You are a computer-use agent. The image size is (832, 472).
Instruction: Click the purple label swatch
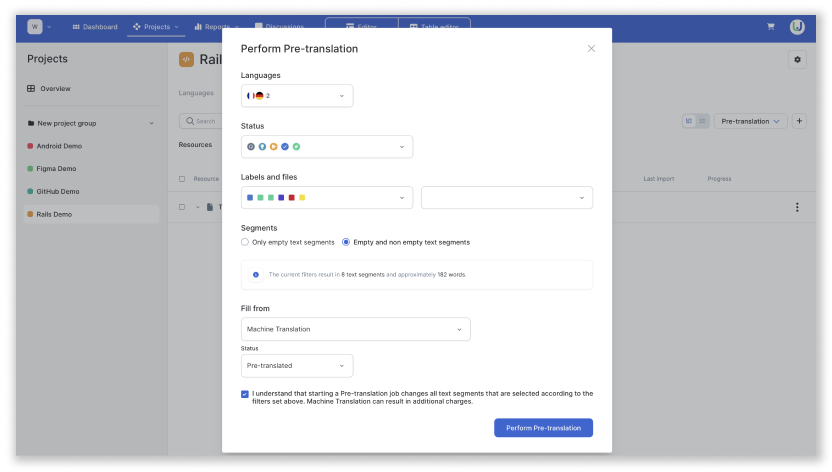point(281,198)
